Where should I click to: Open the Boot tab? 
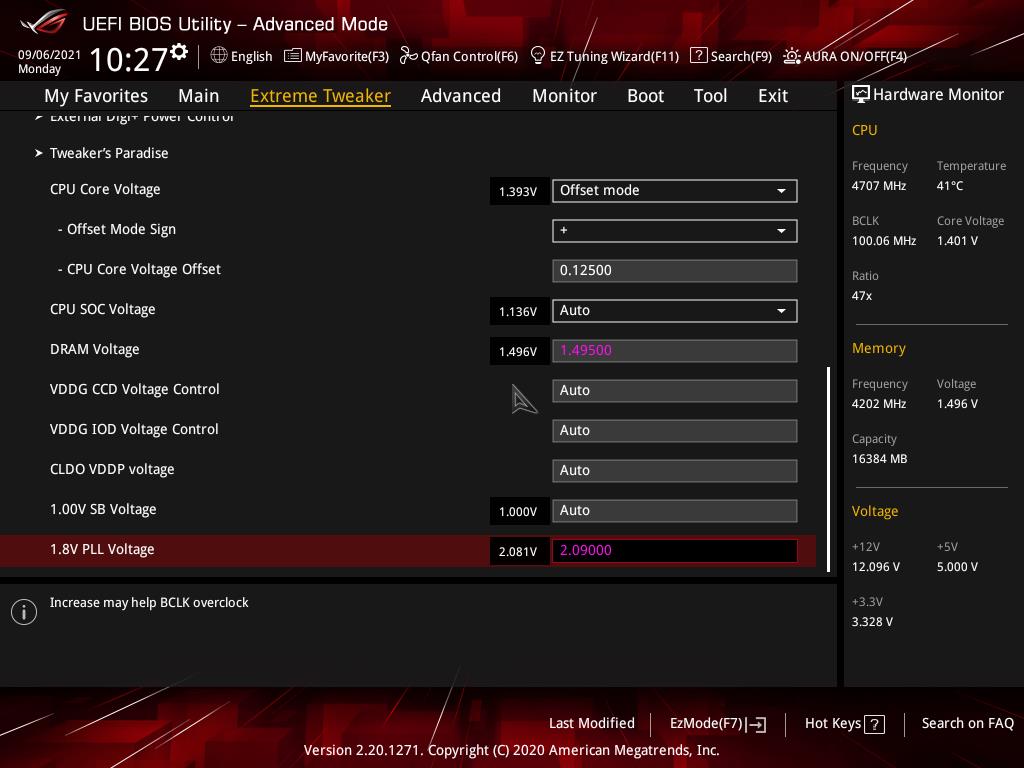[645, 96]
